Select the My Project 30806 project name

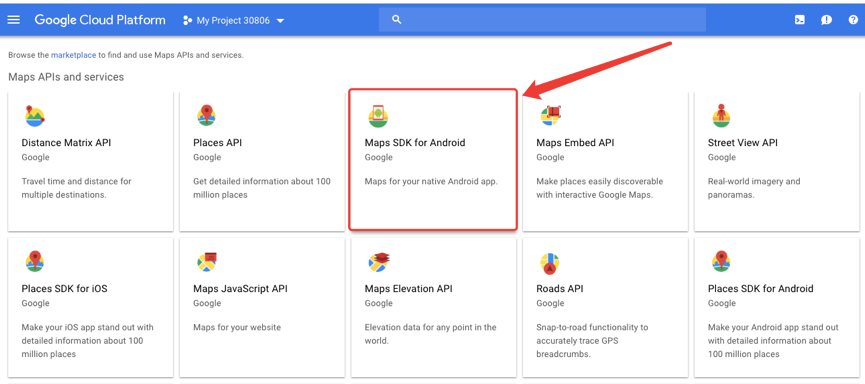pos(233,20)
